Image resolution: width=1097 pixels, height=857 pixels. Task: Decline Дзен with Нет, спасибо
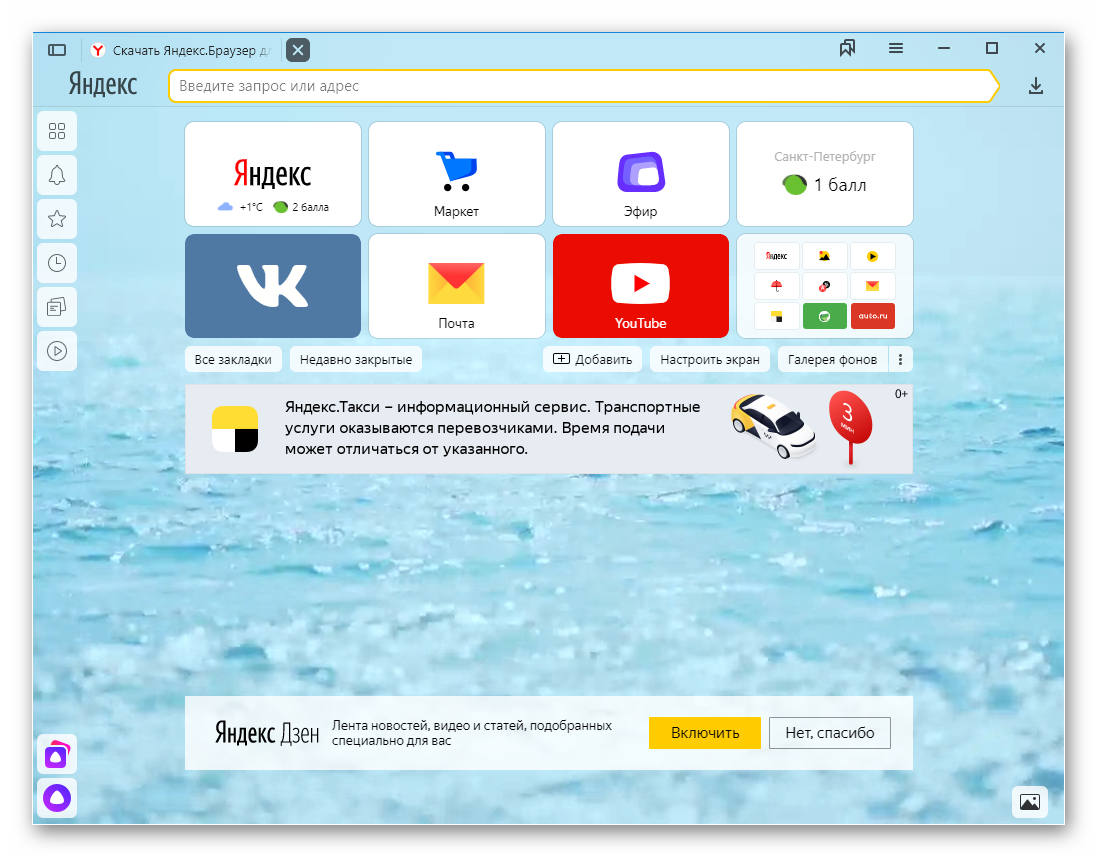coord(830,733)
